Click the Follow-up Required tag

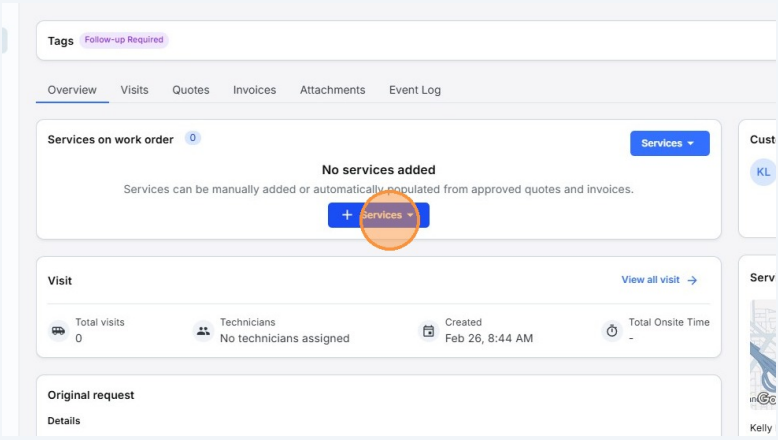[x=124, y=40]
